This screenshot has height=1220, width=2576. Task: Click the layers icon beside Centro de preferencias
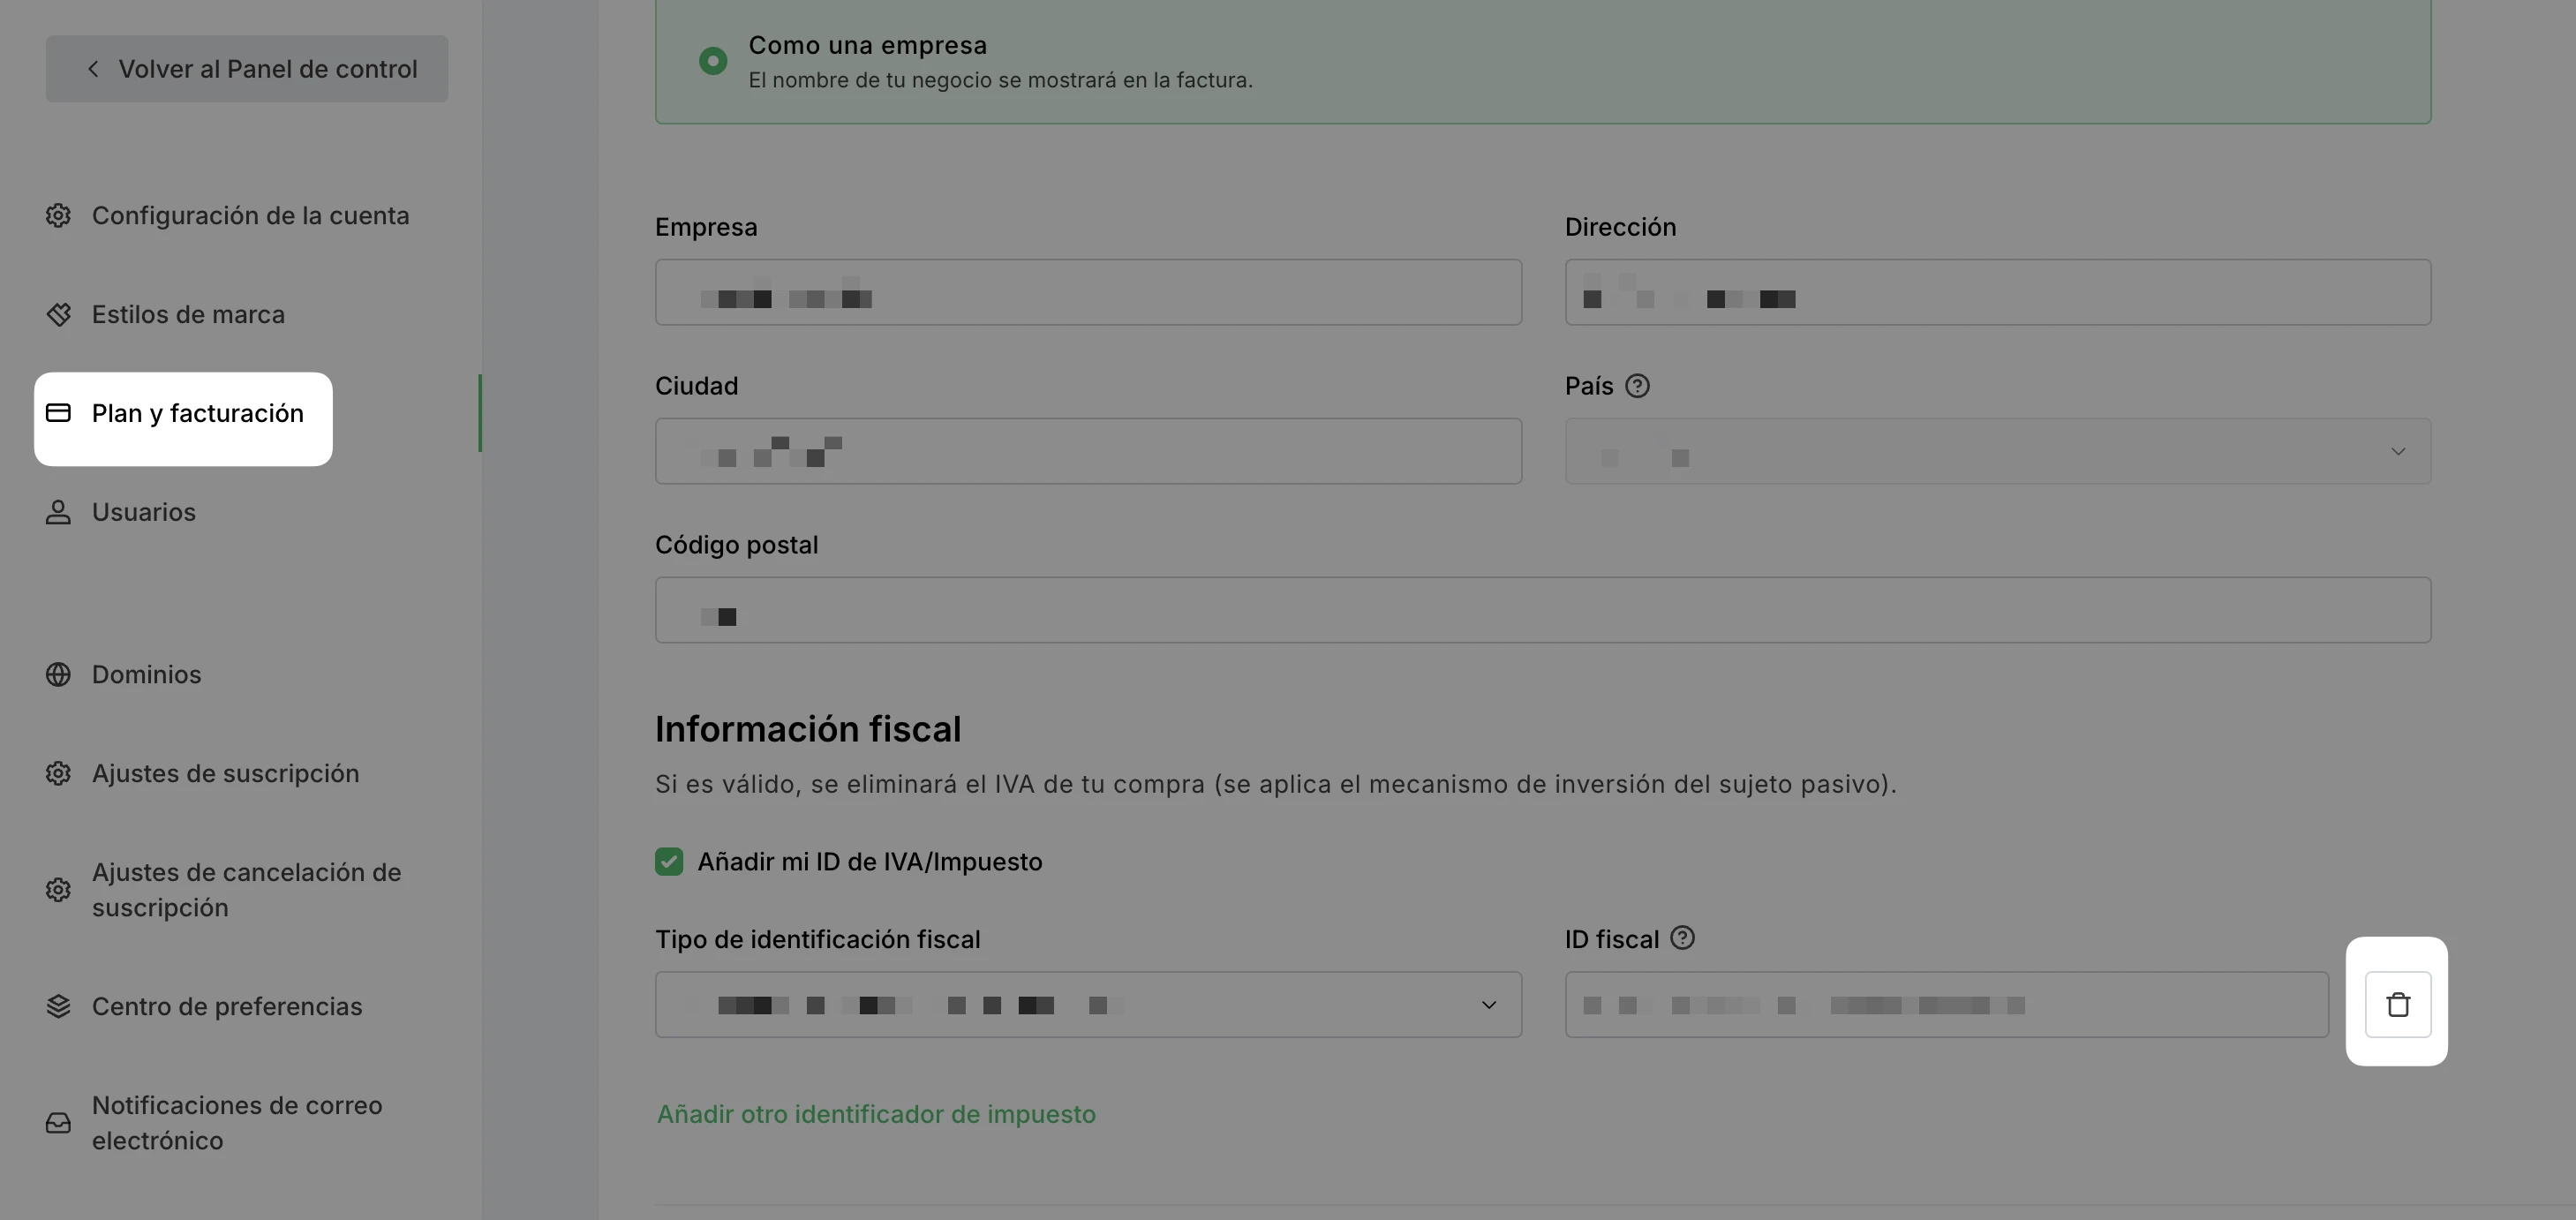pyautogui.click(x=58, y=1007)
